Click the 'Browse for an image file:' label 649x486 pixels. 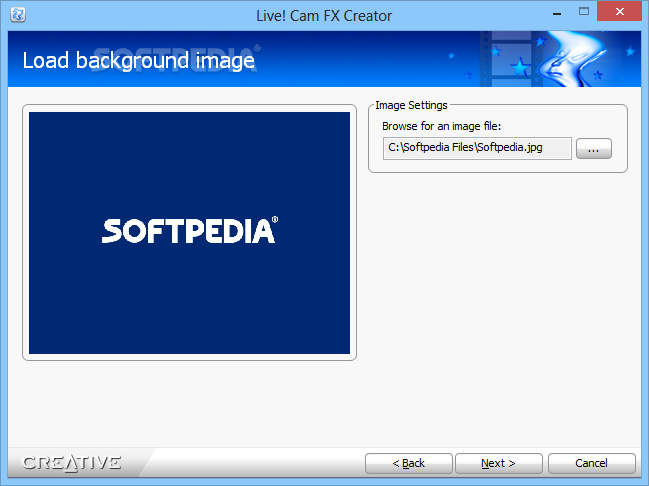pos(441,126)
